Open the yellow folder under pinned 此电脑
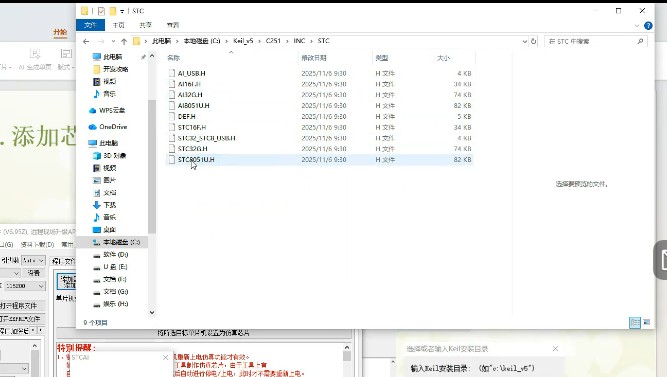Viewport: 667px width, 377px height. coord(111,69)
